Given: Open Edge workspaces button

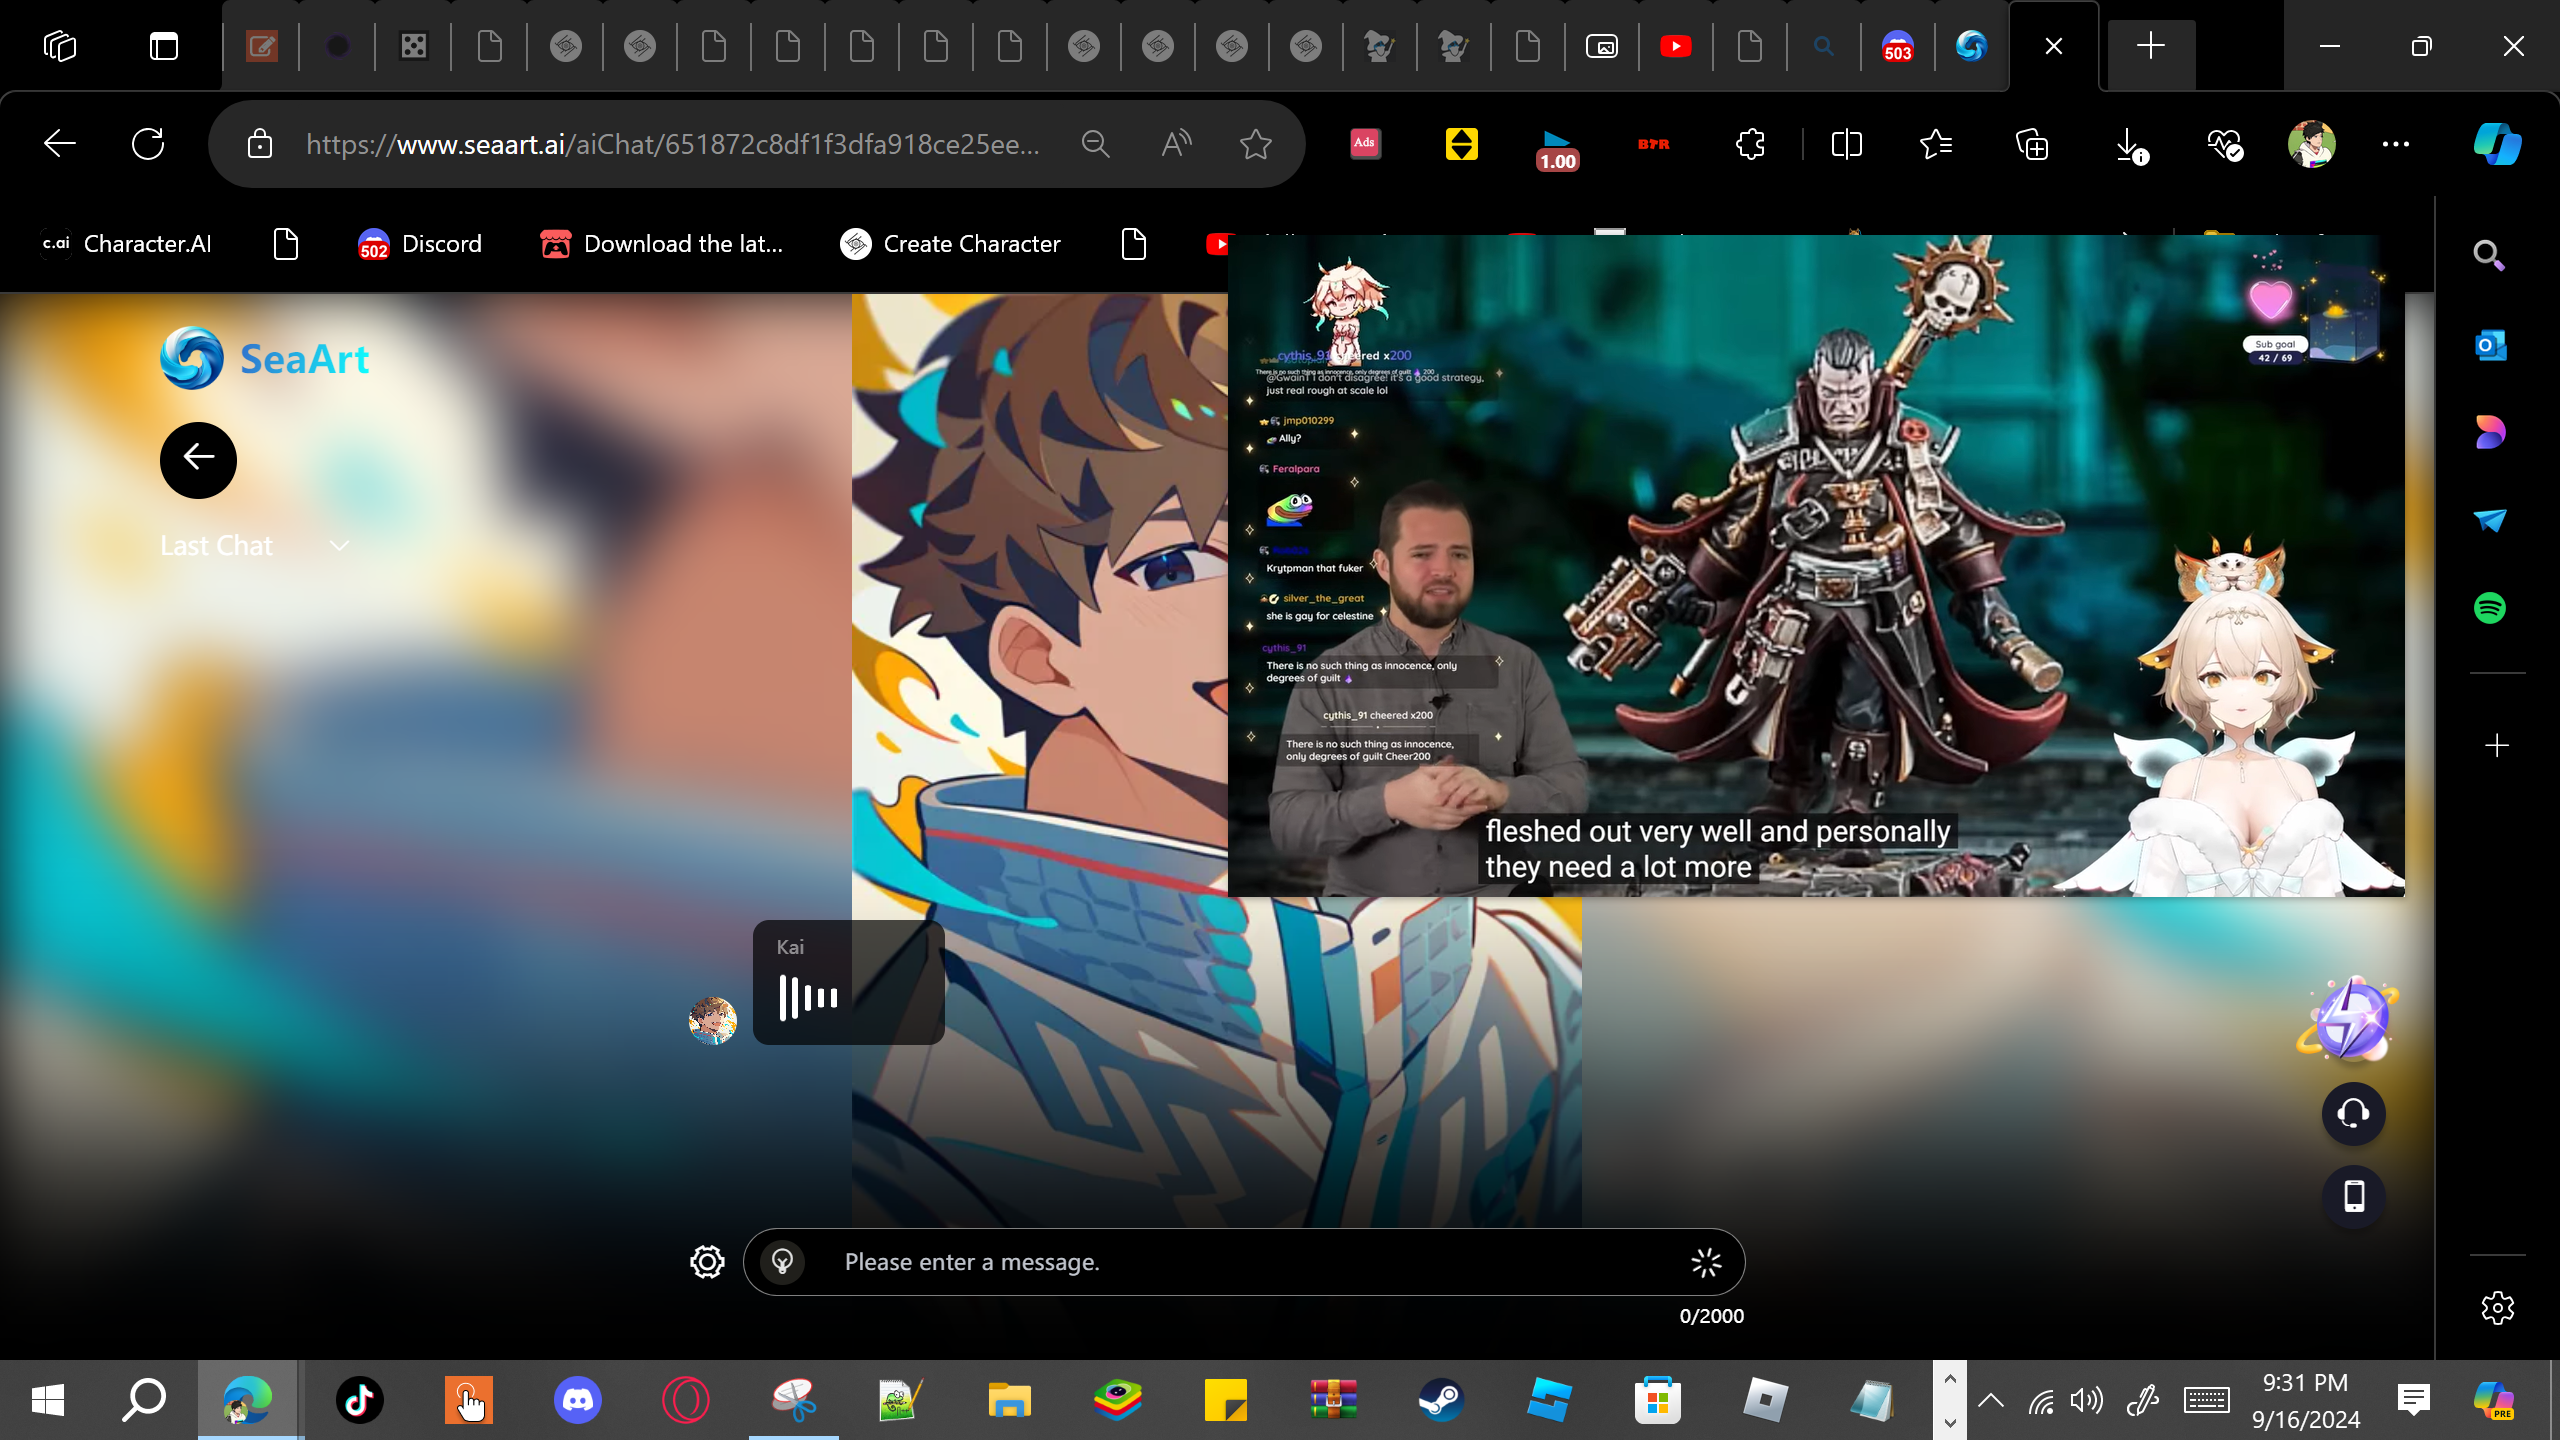Looking at the screenshot, I should [x=60, y=46].
